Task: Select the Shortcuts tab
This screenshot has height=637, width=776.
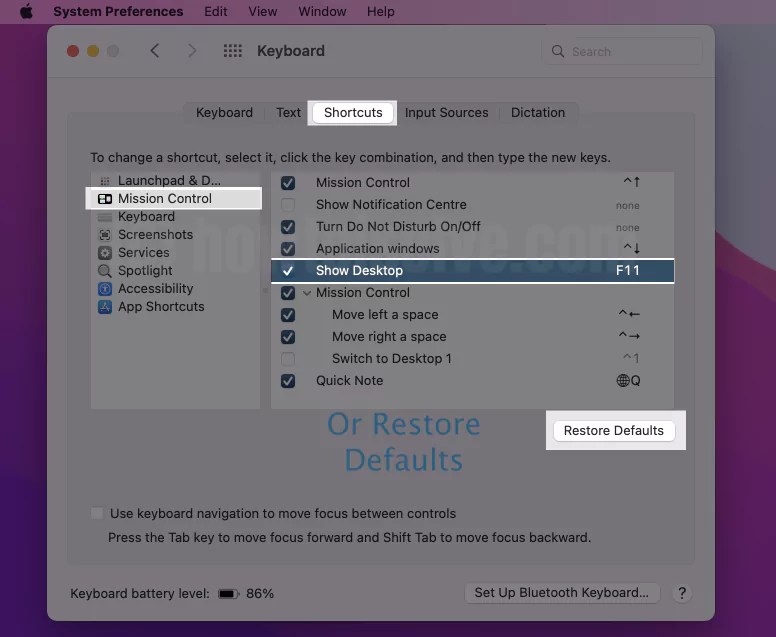Action: point(353,112)
